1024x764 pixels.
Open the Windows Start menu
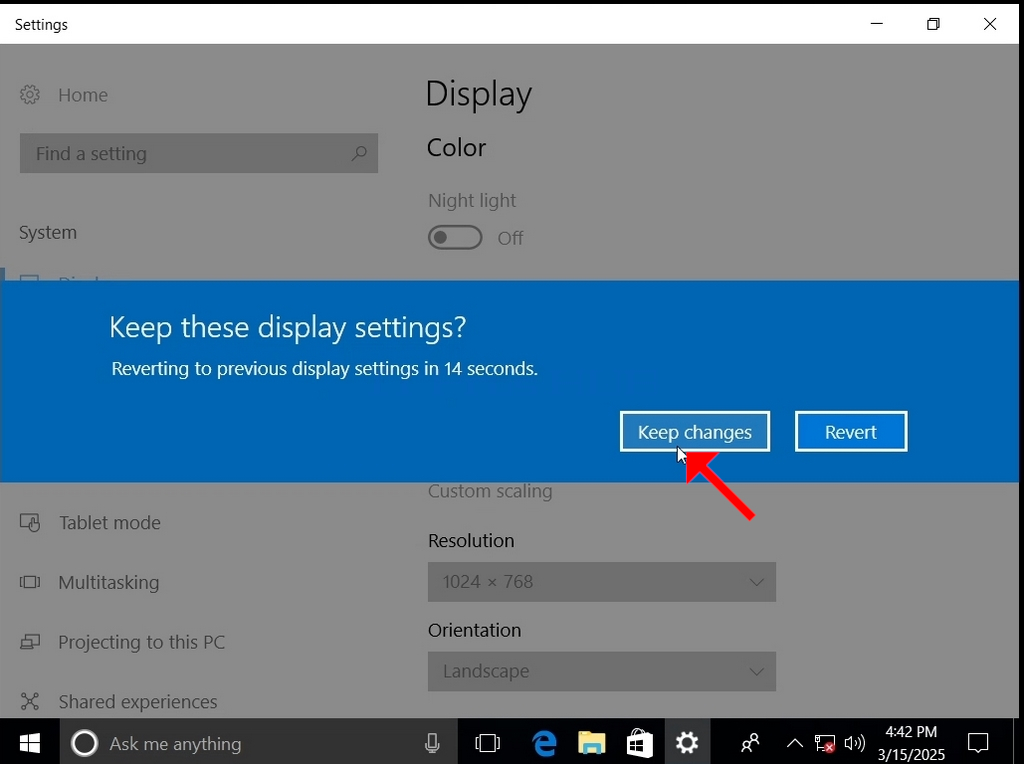click(x=29, y=743)
